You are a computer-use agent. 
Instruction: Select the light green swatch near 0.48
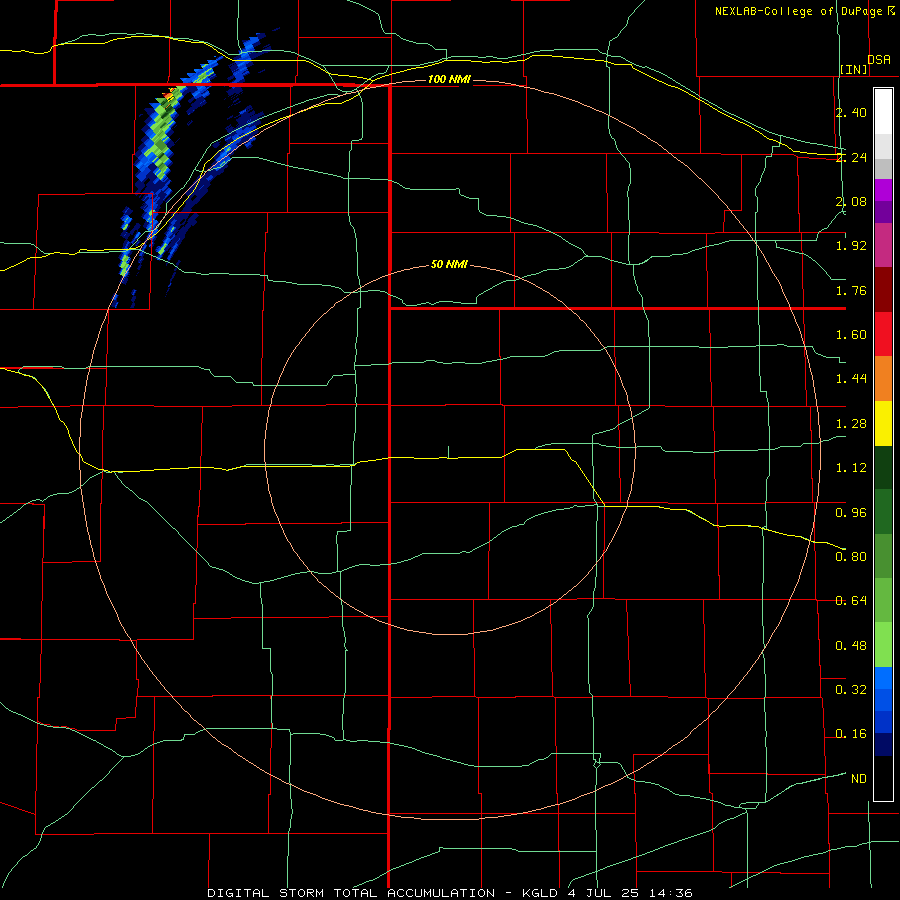(x=883, y=645)
